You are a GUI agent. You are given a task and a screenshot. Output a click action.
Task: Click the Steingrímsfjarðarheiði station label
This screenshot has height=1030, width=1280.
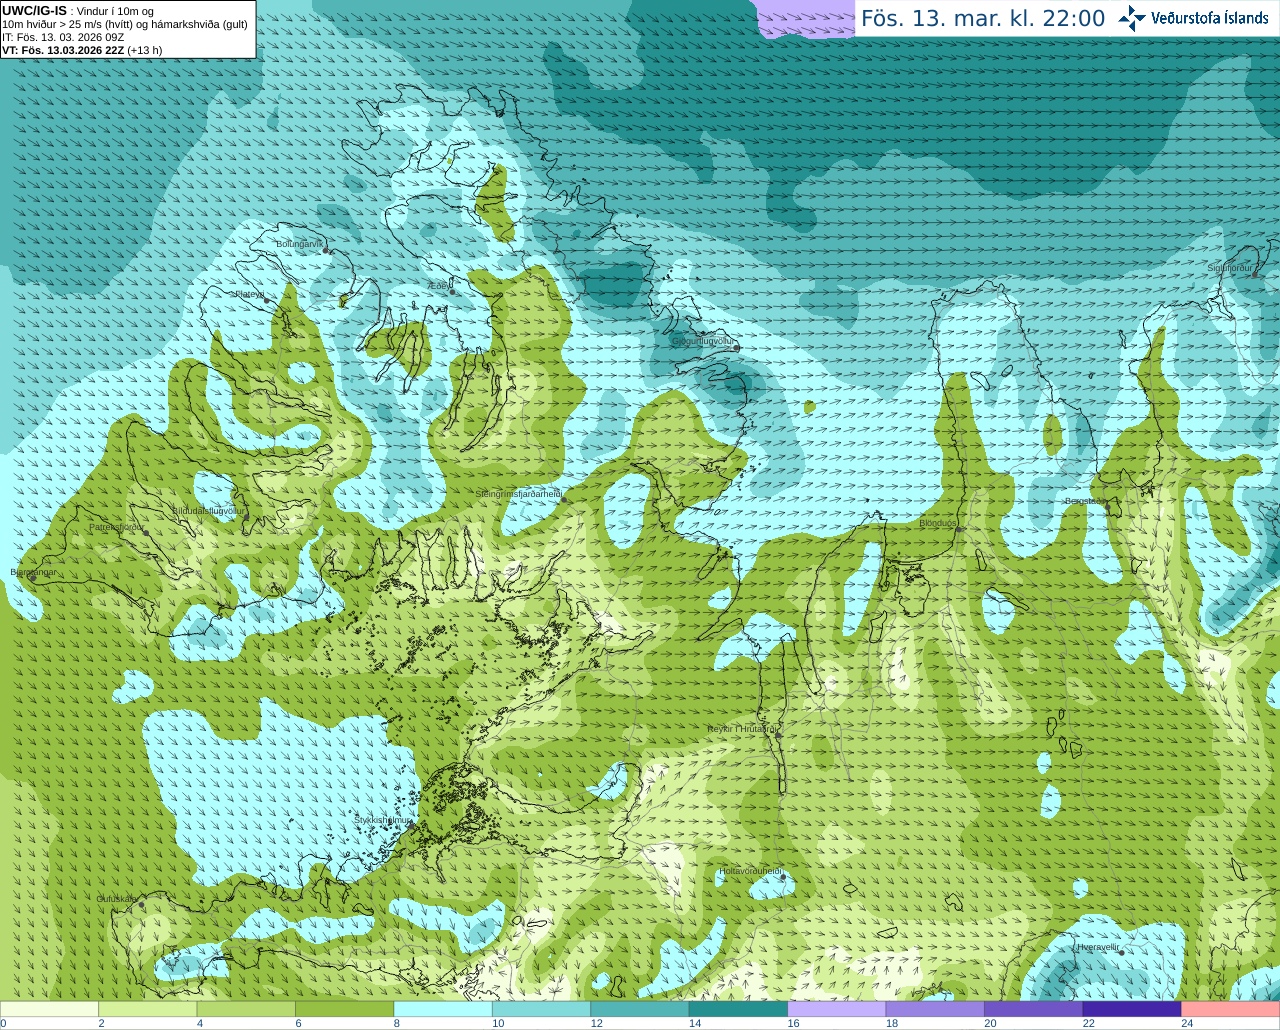point(517,494)
